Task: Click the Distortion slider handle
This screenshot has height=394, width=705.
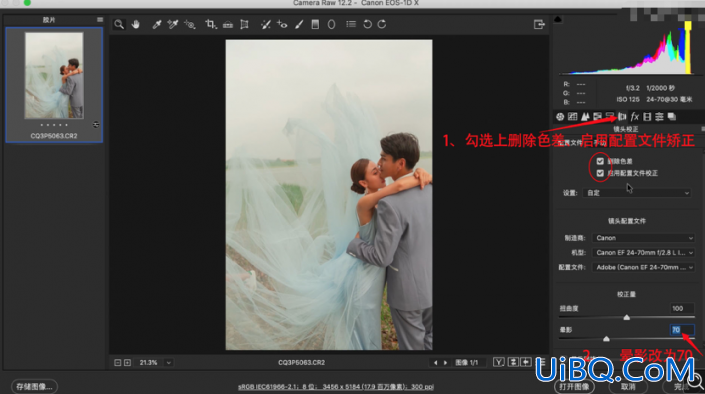Action: click(627, 318)
